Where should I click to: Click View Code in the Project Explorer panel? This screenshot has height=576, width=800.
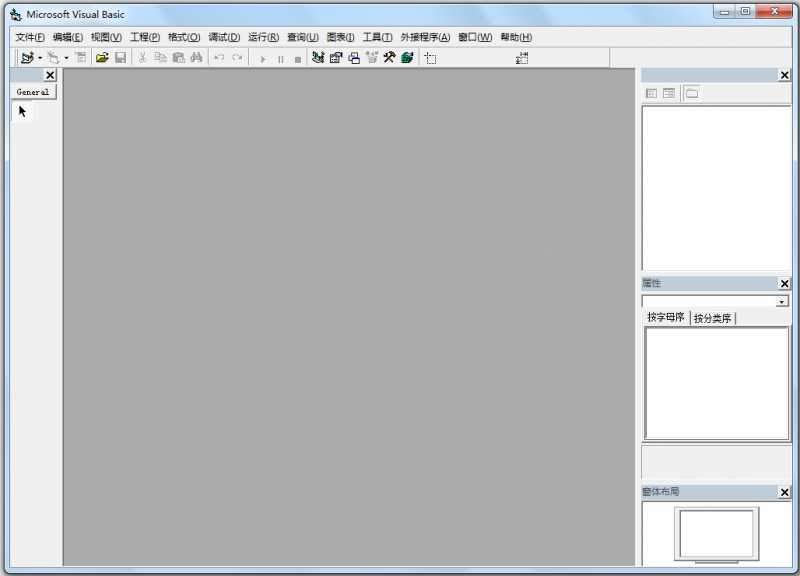point(653,93)
